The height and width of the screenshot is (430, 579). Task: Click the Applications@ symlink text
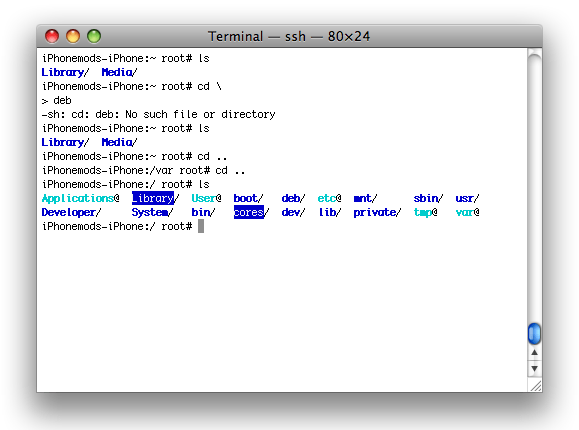pos(80,198)
